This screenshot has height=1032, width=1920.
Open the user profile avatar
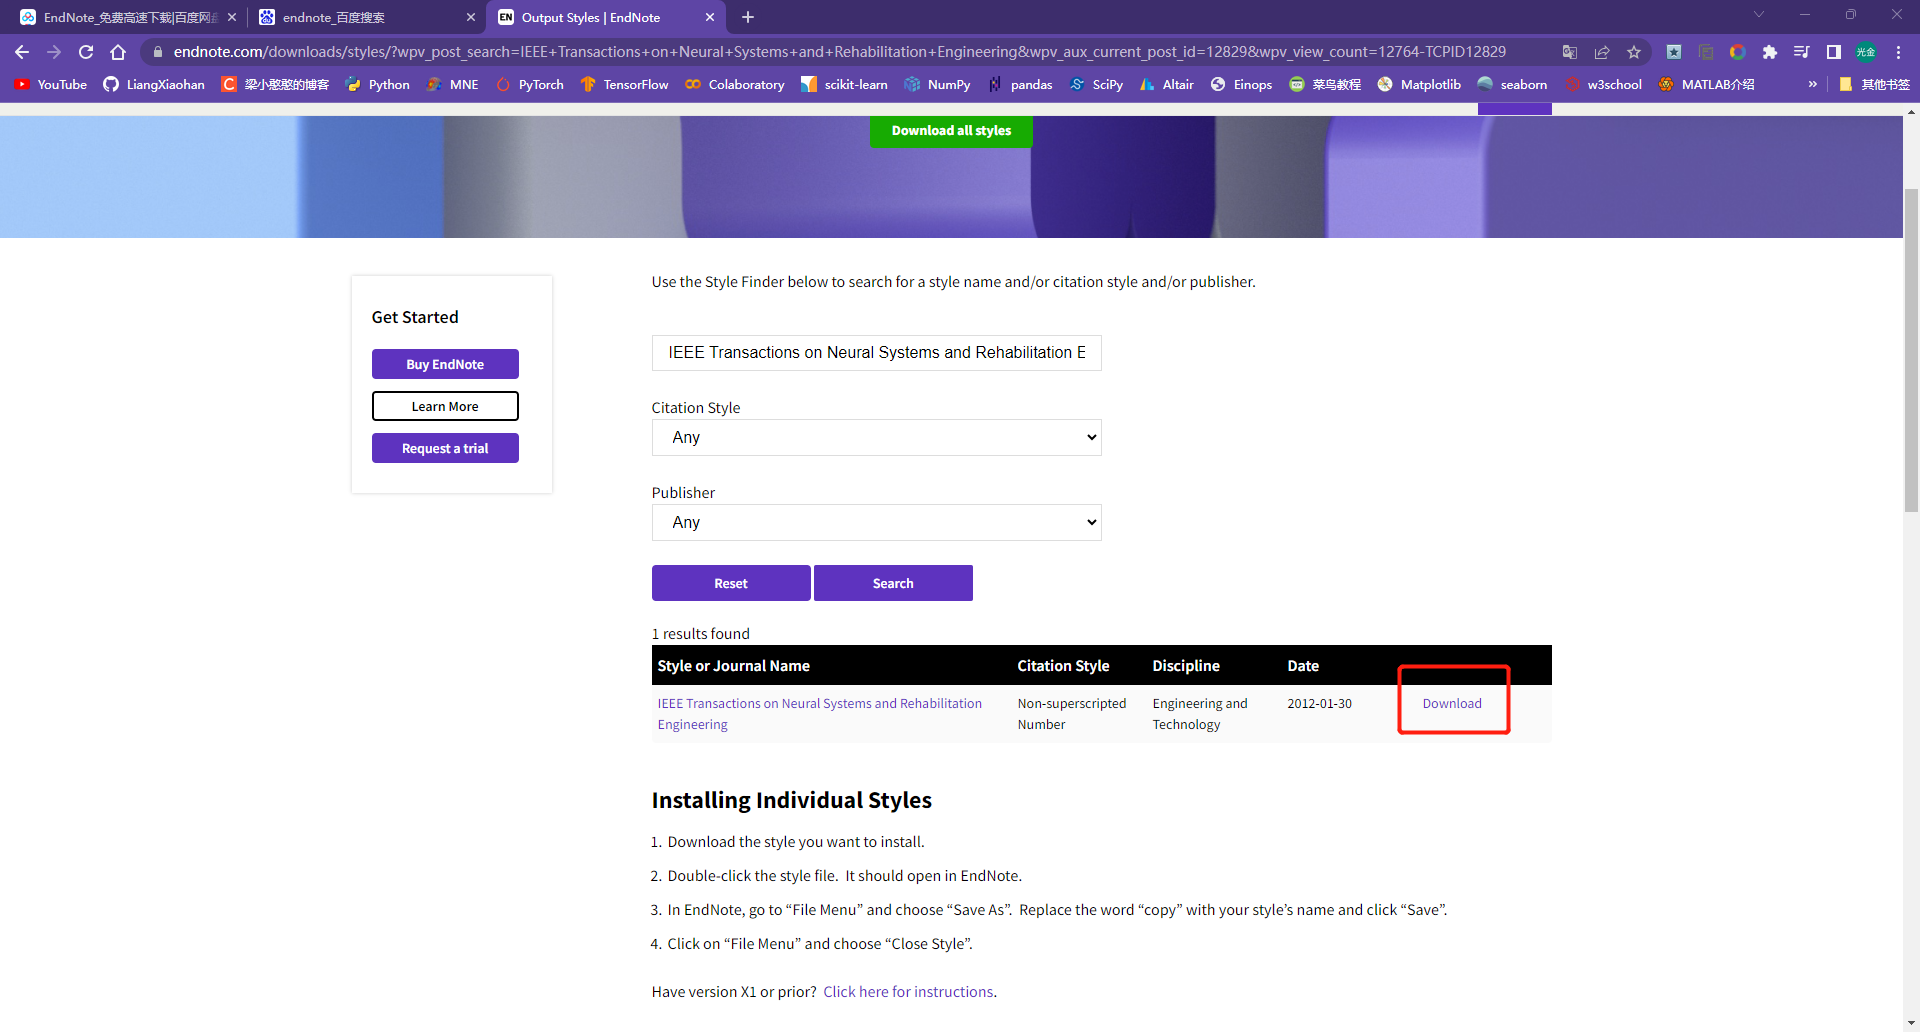1866,52
